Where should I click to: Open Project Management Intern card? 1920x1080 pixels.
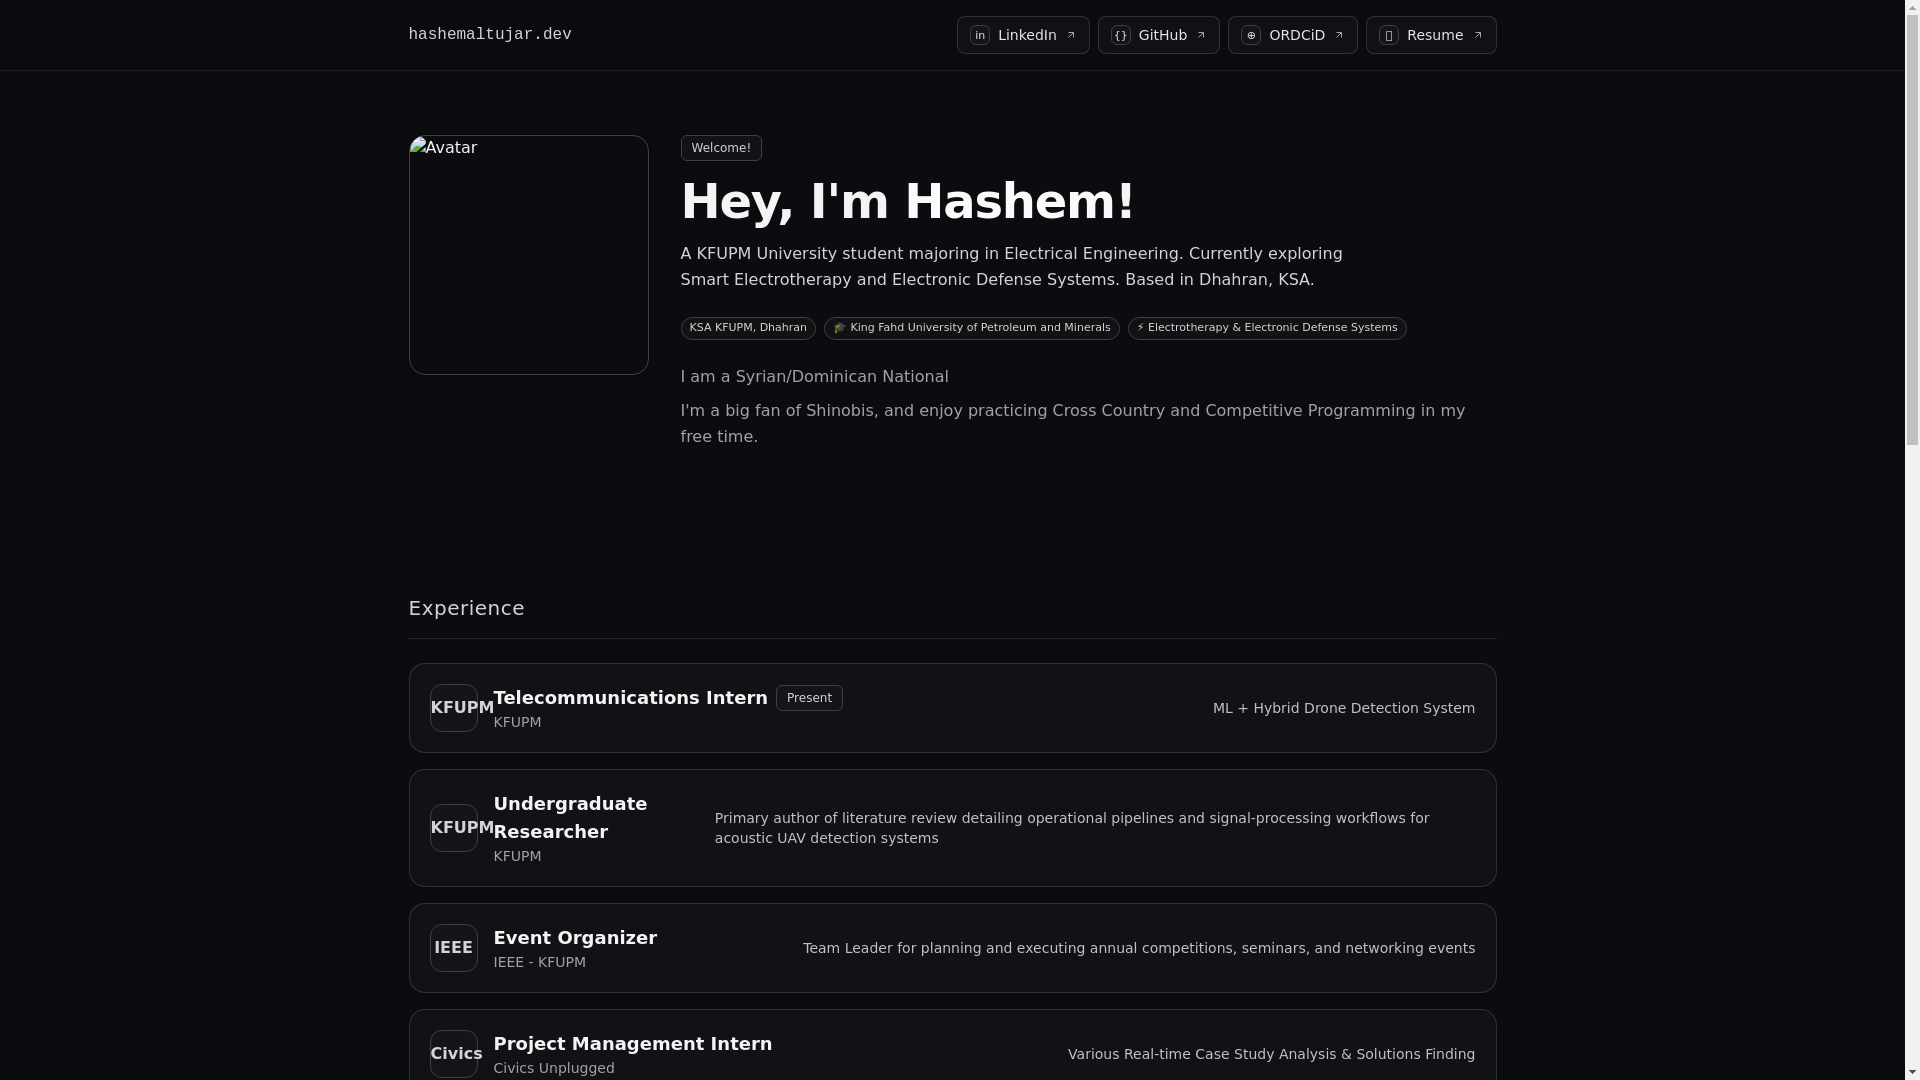click(x=952, y=1045)
